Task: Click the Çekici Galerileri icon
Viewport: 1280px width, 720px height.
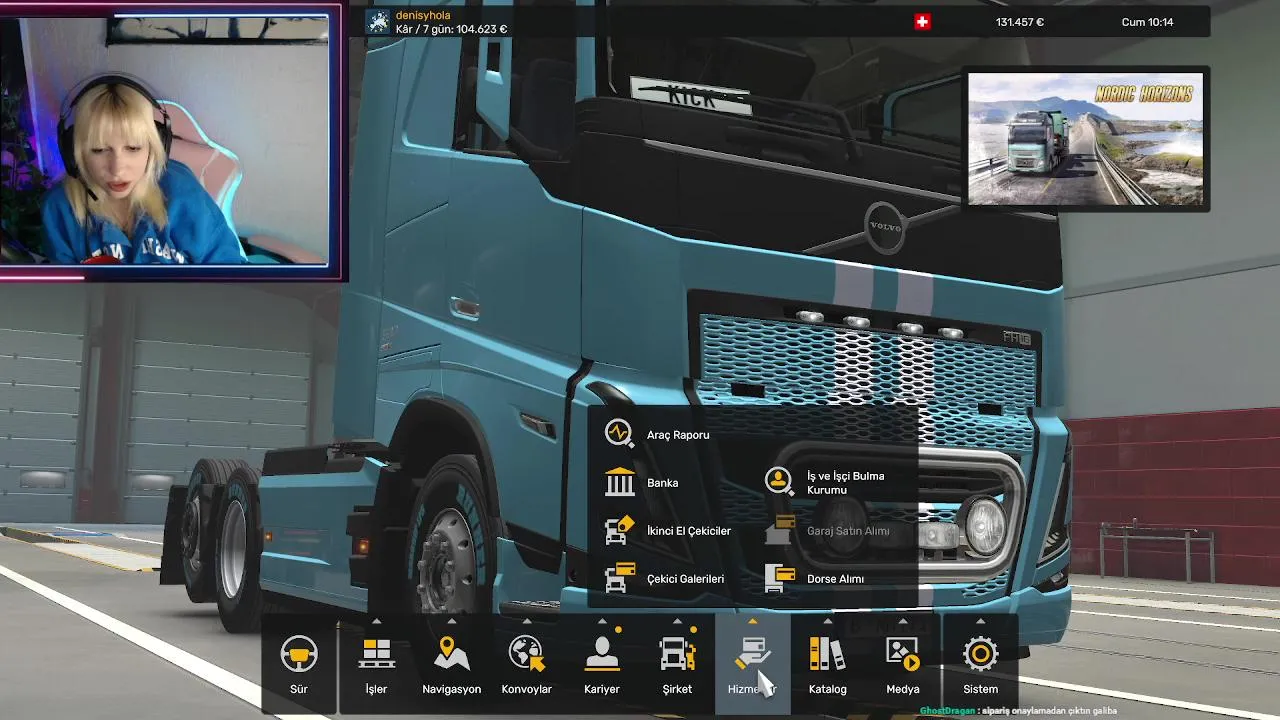Action: pos(620,578)
